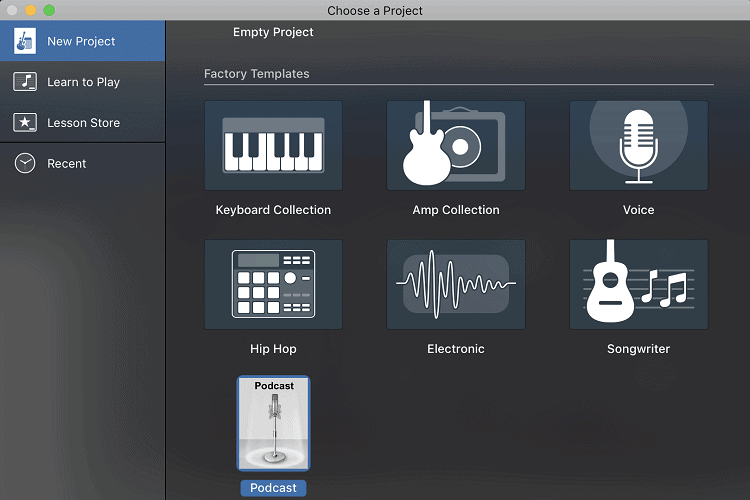The image size is (750, 500).
Task: Show Recent projects list
Action: (x=82, y=163)
